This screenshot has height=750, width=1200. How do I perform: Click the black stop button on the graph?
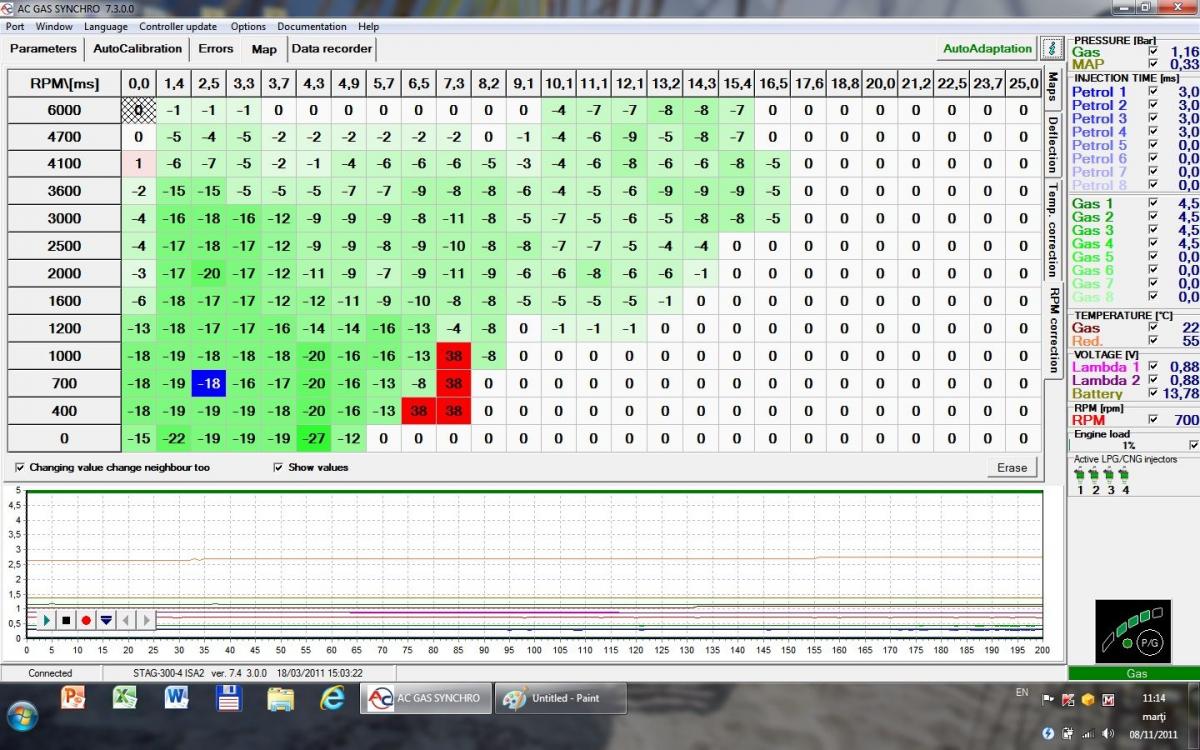pyautogui.click(x=66, y=620)
